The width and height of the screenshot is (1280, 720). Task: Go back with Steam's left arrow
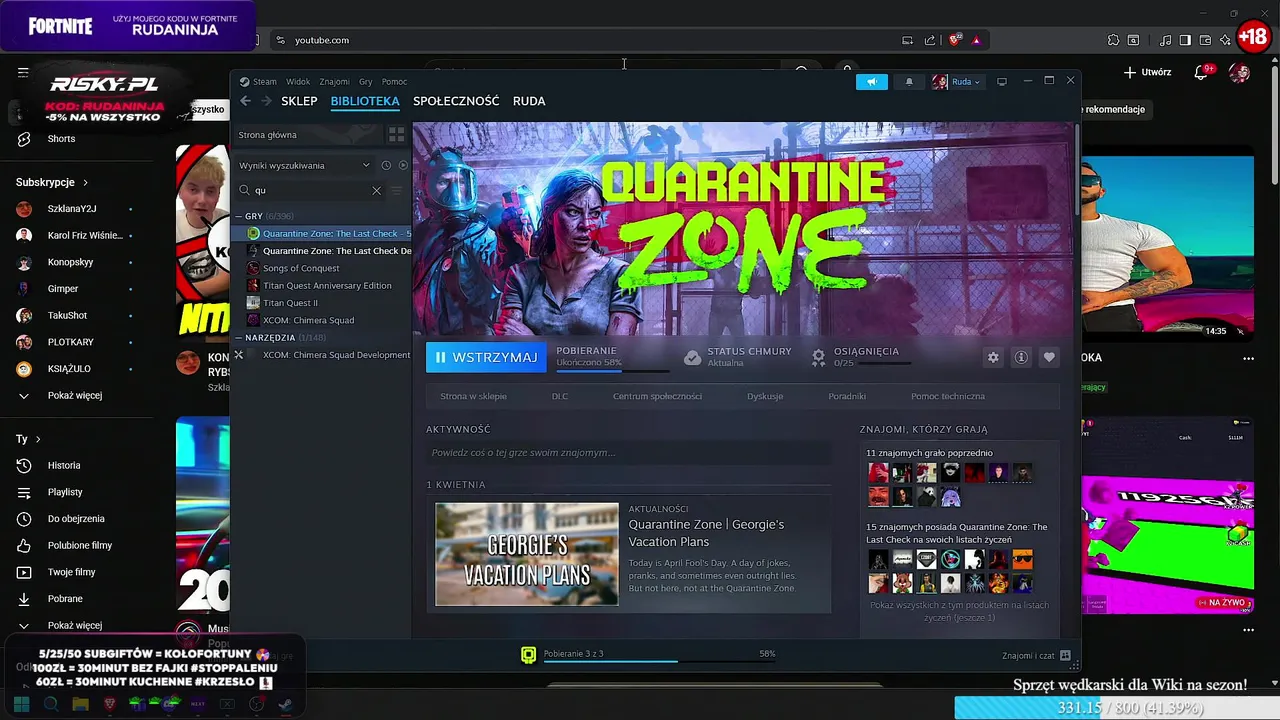click(245, 101)
